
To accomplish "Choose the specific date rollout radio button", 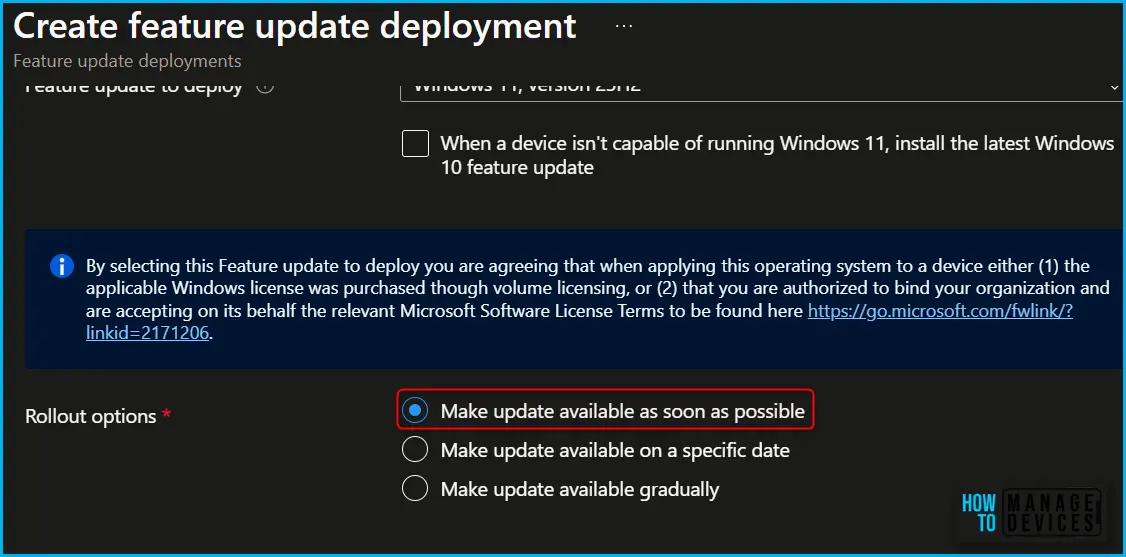I will click(x=414, y=450).
